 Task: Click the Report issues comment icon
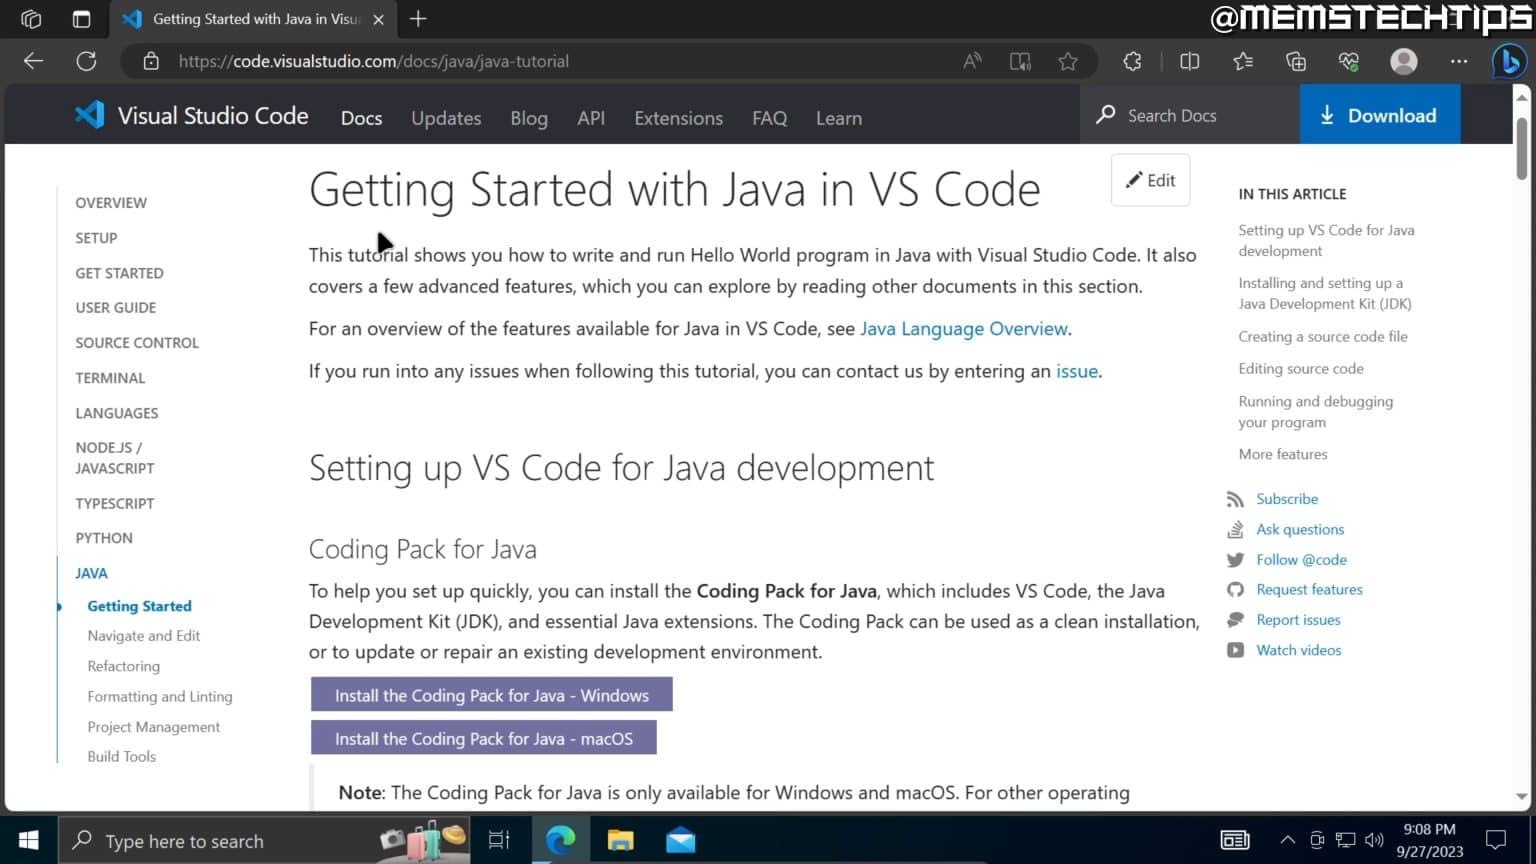click(1236, 620)
